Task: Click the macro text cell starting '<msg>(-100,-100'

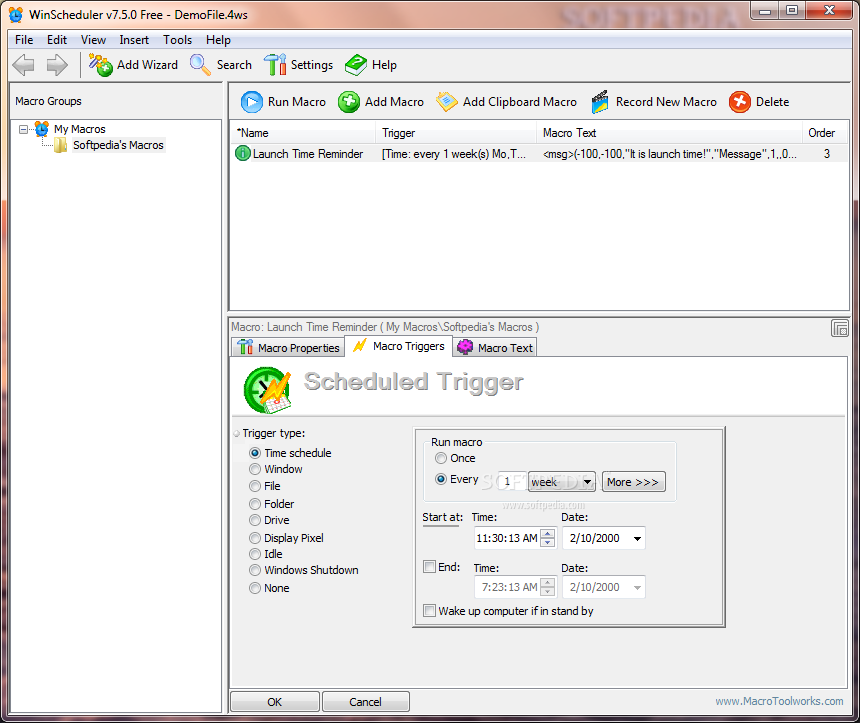Action: pos(670,154)
